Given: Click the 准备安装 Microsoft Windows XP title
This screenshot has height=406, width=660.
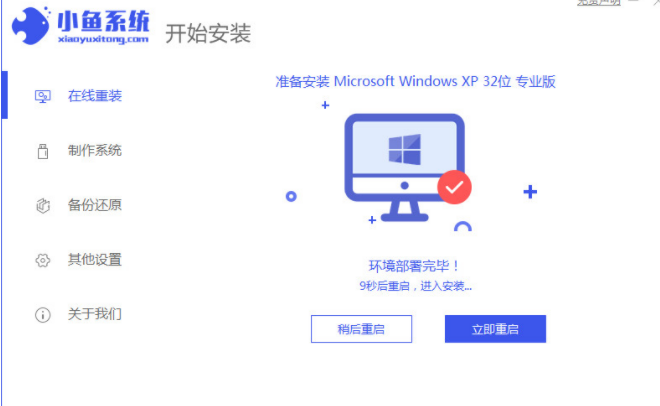Looking at the screenshot, I should pyautogui.click(x=415, y=81).
